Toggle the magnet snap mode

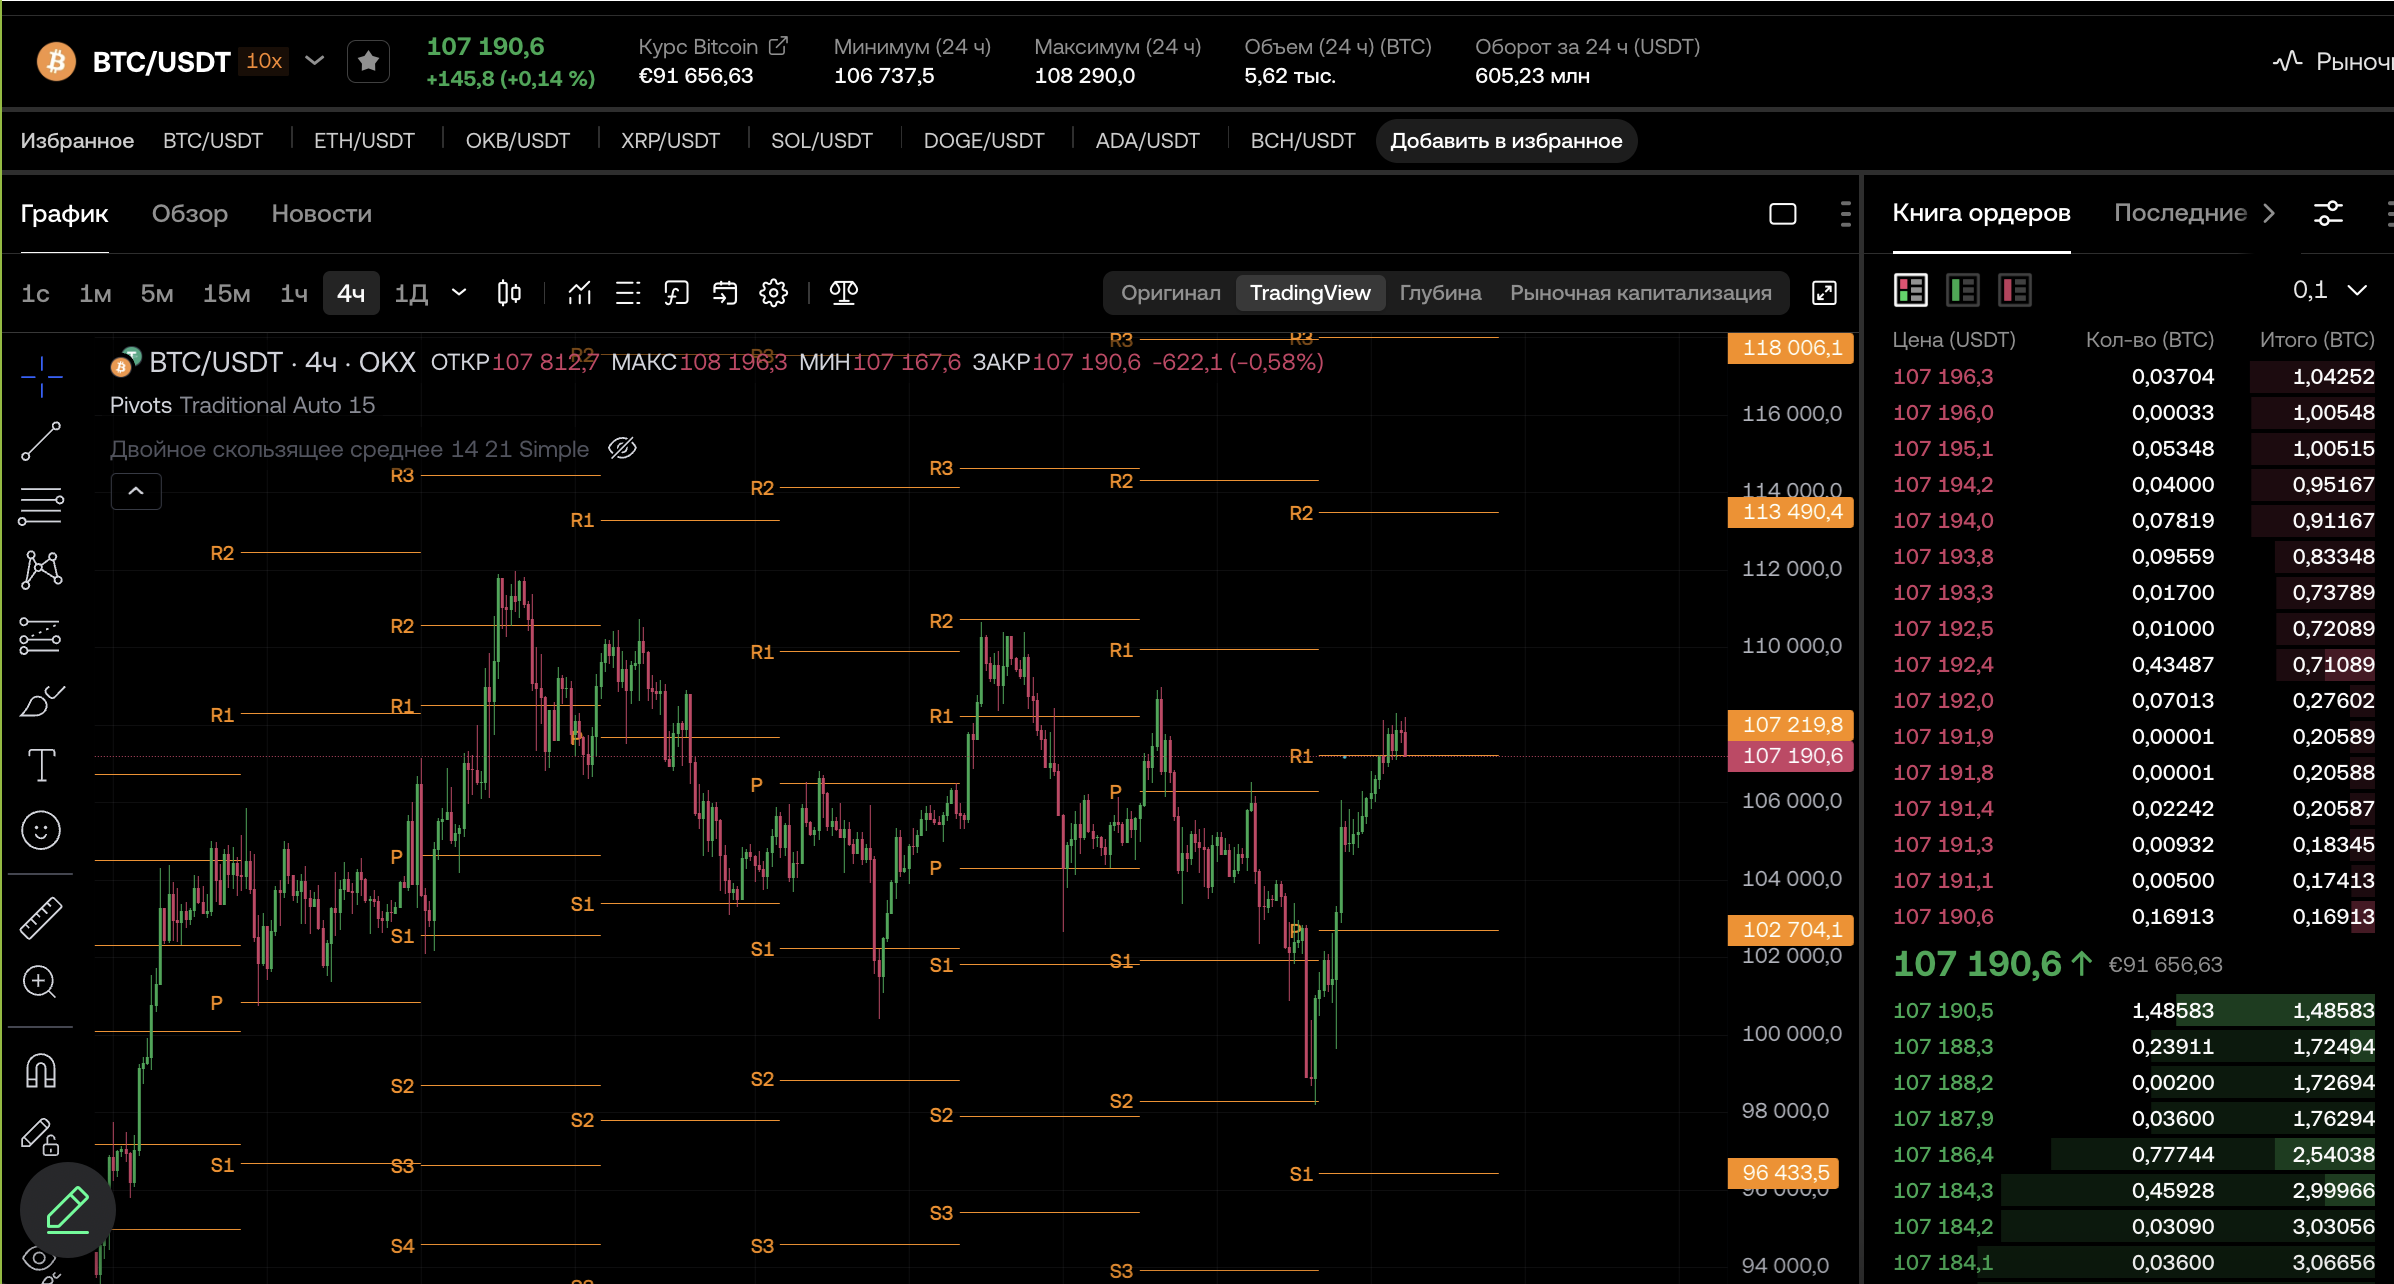pyautogui.click(x=41, y=1071)
